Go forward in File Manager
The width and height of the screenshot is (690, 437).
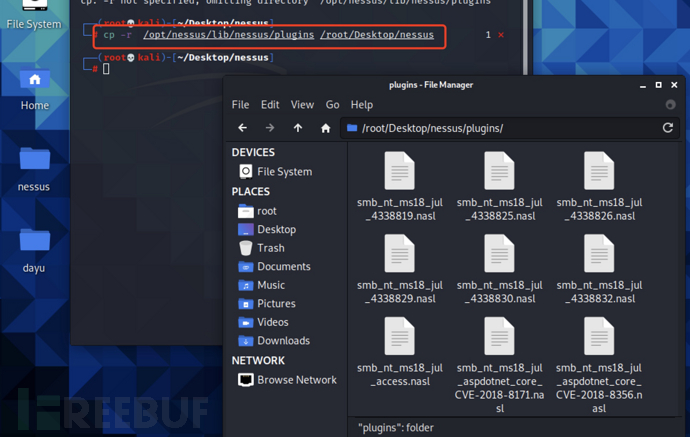[270, 128]
